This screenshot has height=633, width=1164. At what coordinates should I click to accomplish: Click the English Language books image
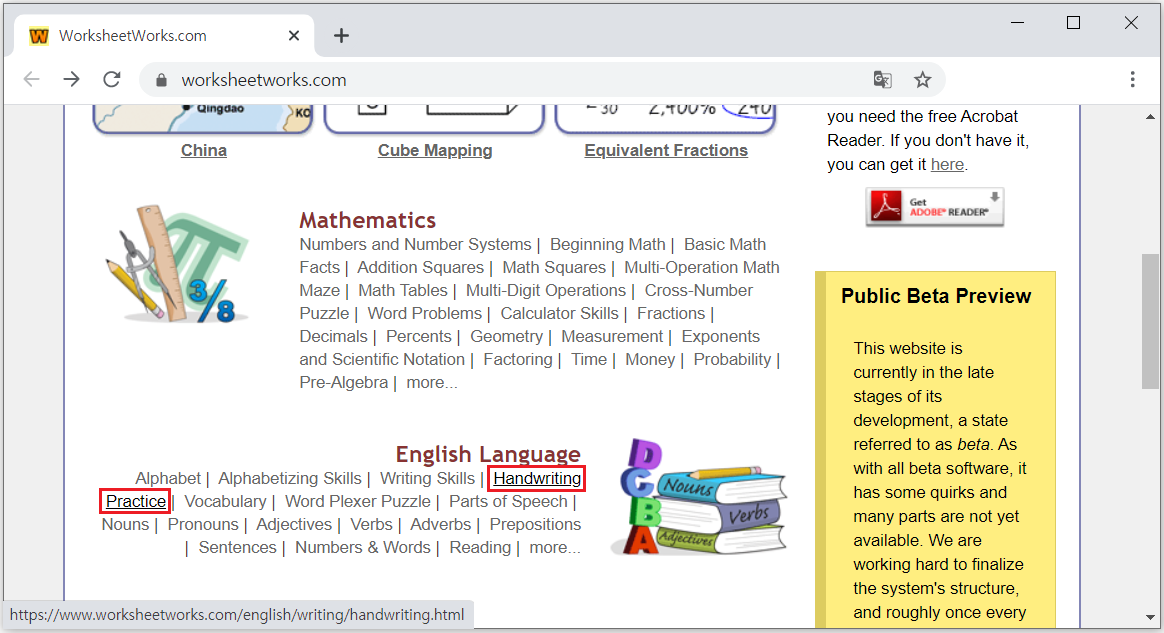point(699,496)
